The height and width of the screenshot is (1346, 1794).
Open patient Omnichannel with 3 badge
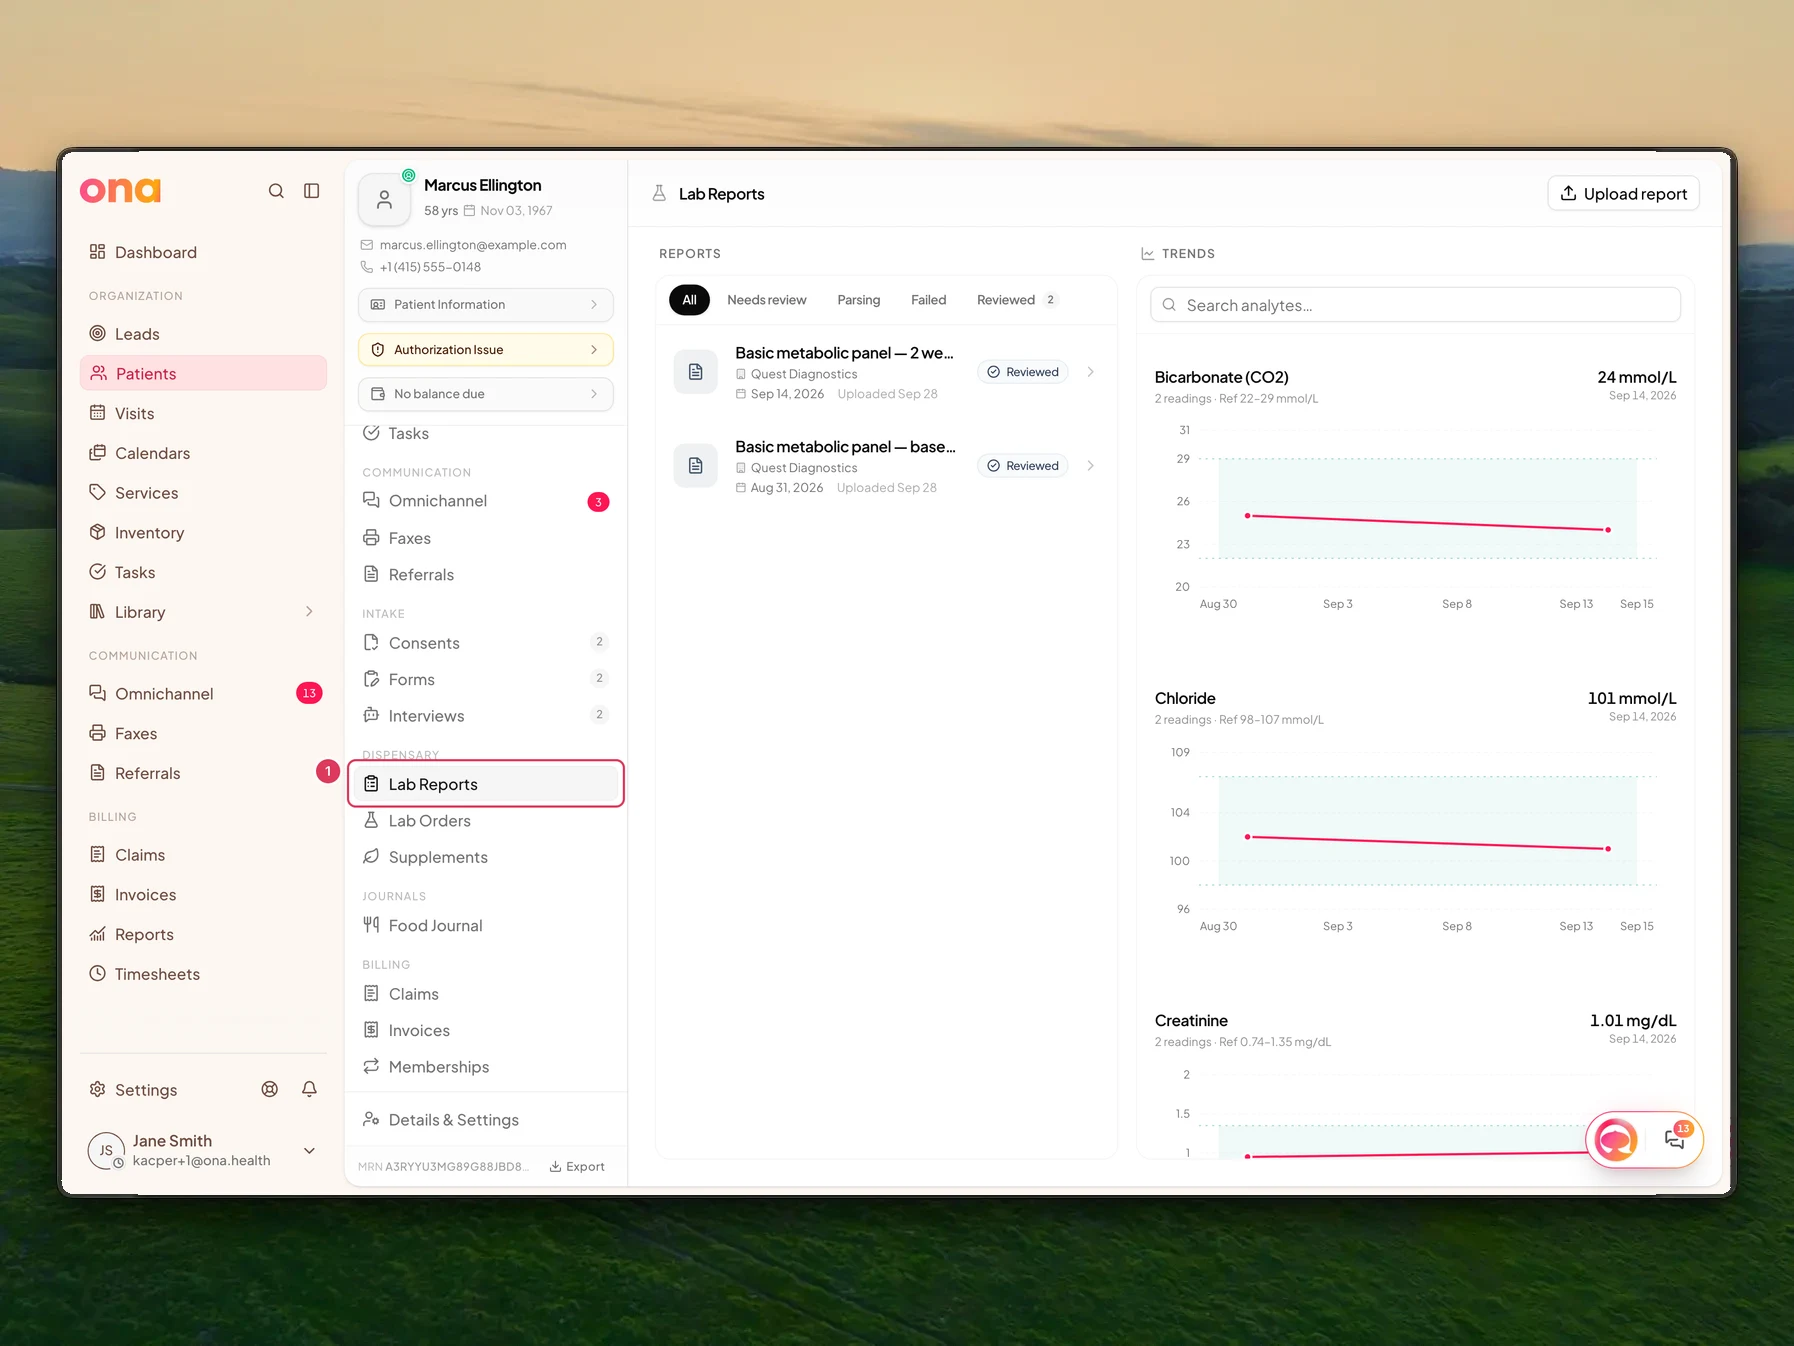coord(486,501)
